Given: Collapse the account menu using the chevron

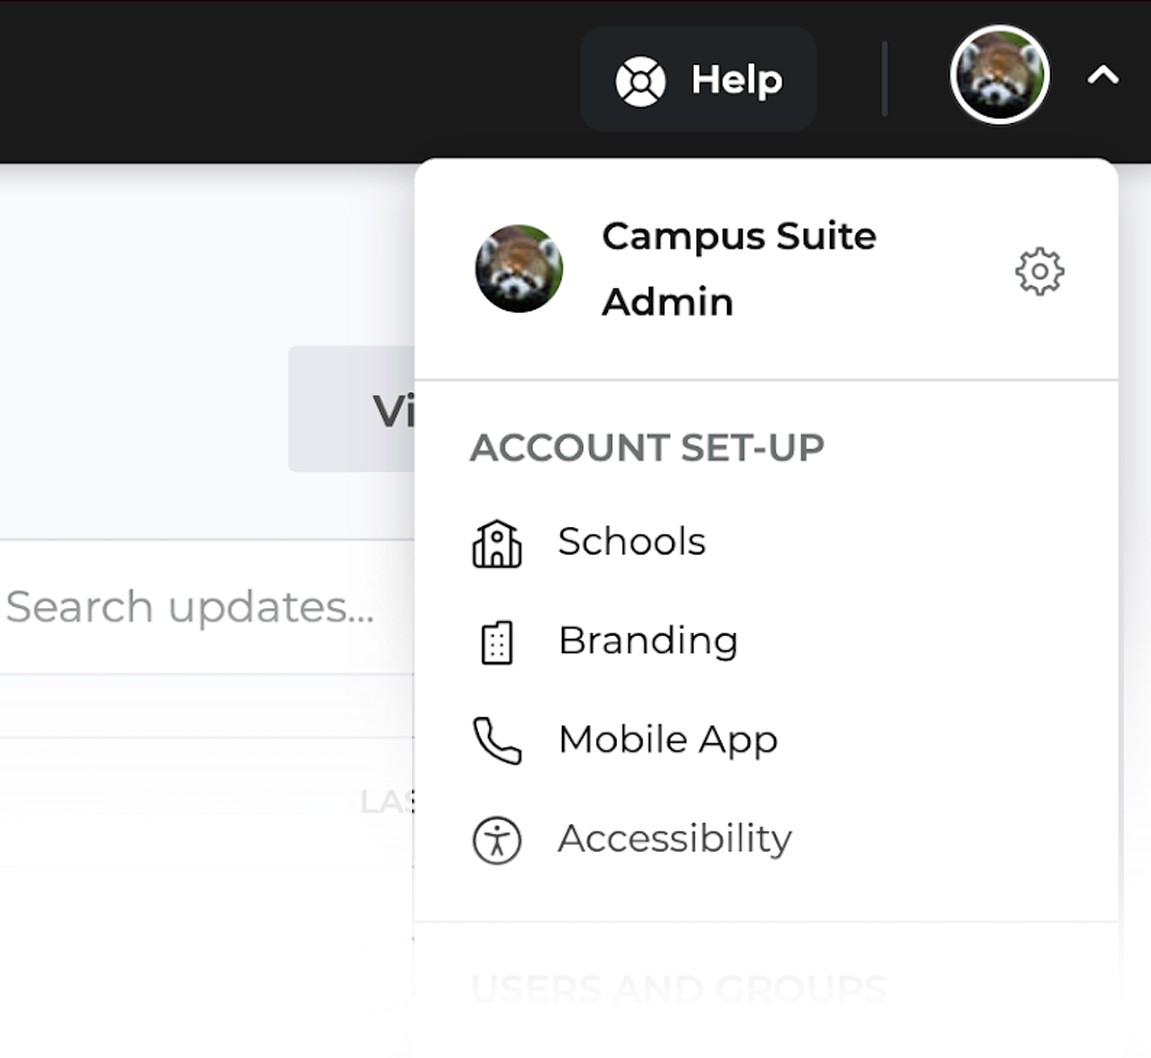Looking at the screenshot, I should [1103, 74].
